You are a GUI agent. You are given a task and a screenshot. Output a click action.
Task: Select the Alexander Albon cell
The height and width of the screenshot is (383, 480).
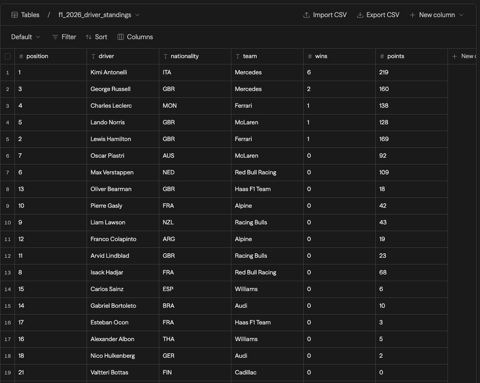[123, 339]
